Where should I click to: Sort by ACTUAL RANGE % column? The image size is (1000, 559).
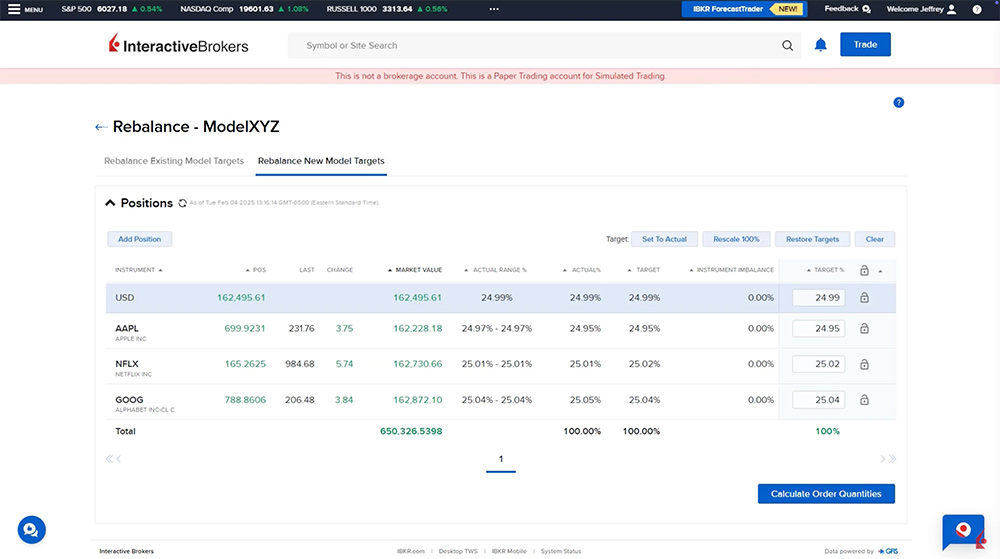click(x=495, y=270)
